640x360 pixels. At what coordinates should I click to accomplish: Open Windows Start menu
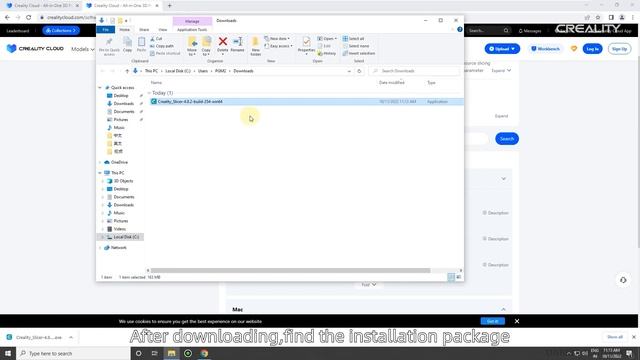pyautogui.click(x=8, y=353)
